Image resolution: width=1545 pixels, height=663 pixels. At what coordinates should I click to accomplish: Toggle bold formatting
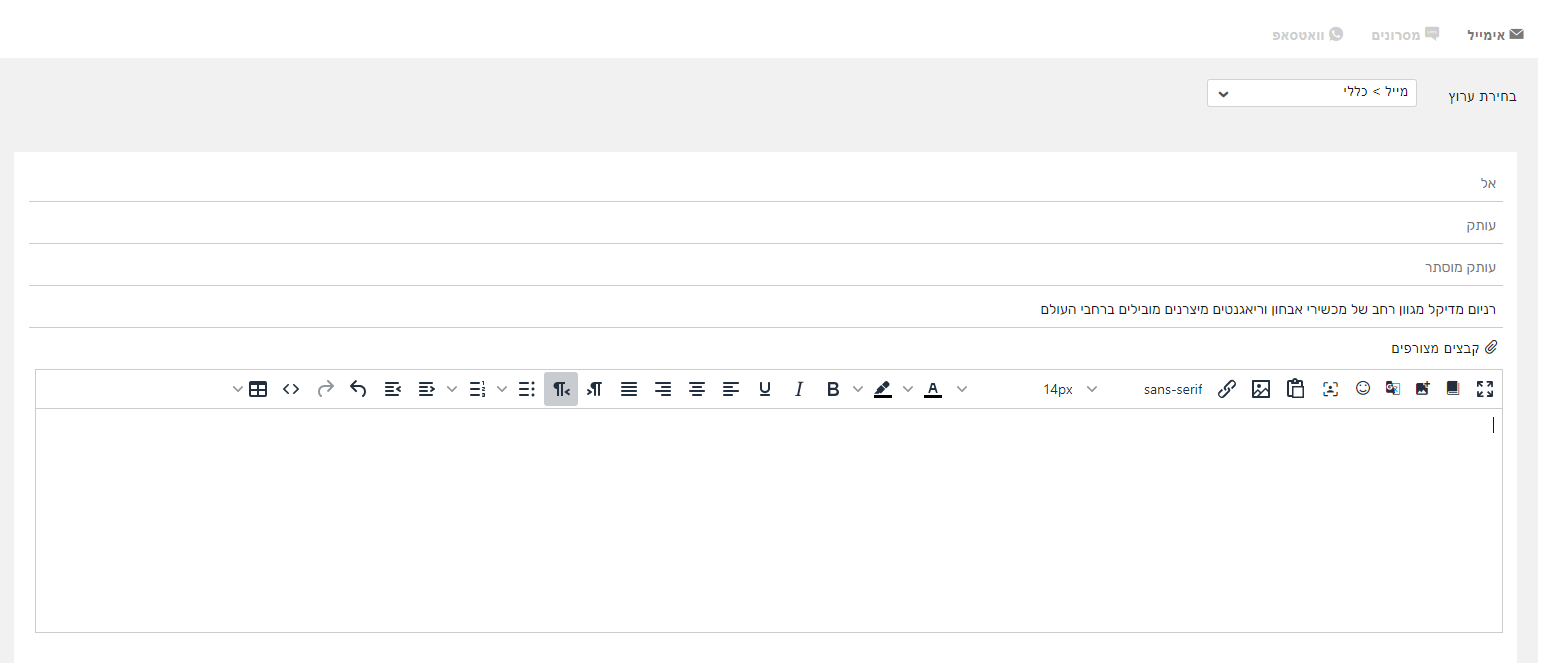coord(832,389)
